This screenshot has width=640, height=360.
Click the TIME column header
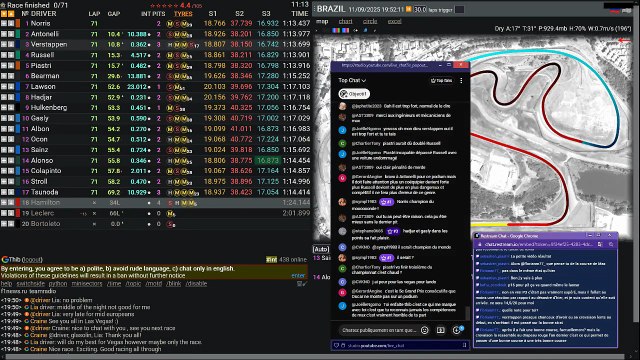pos(300,13)
